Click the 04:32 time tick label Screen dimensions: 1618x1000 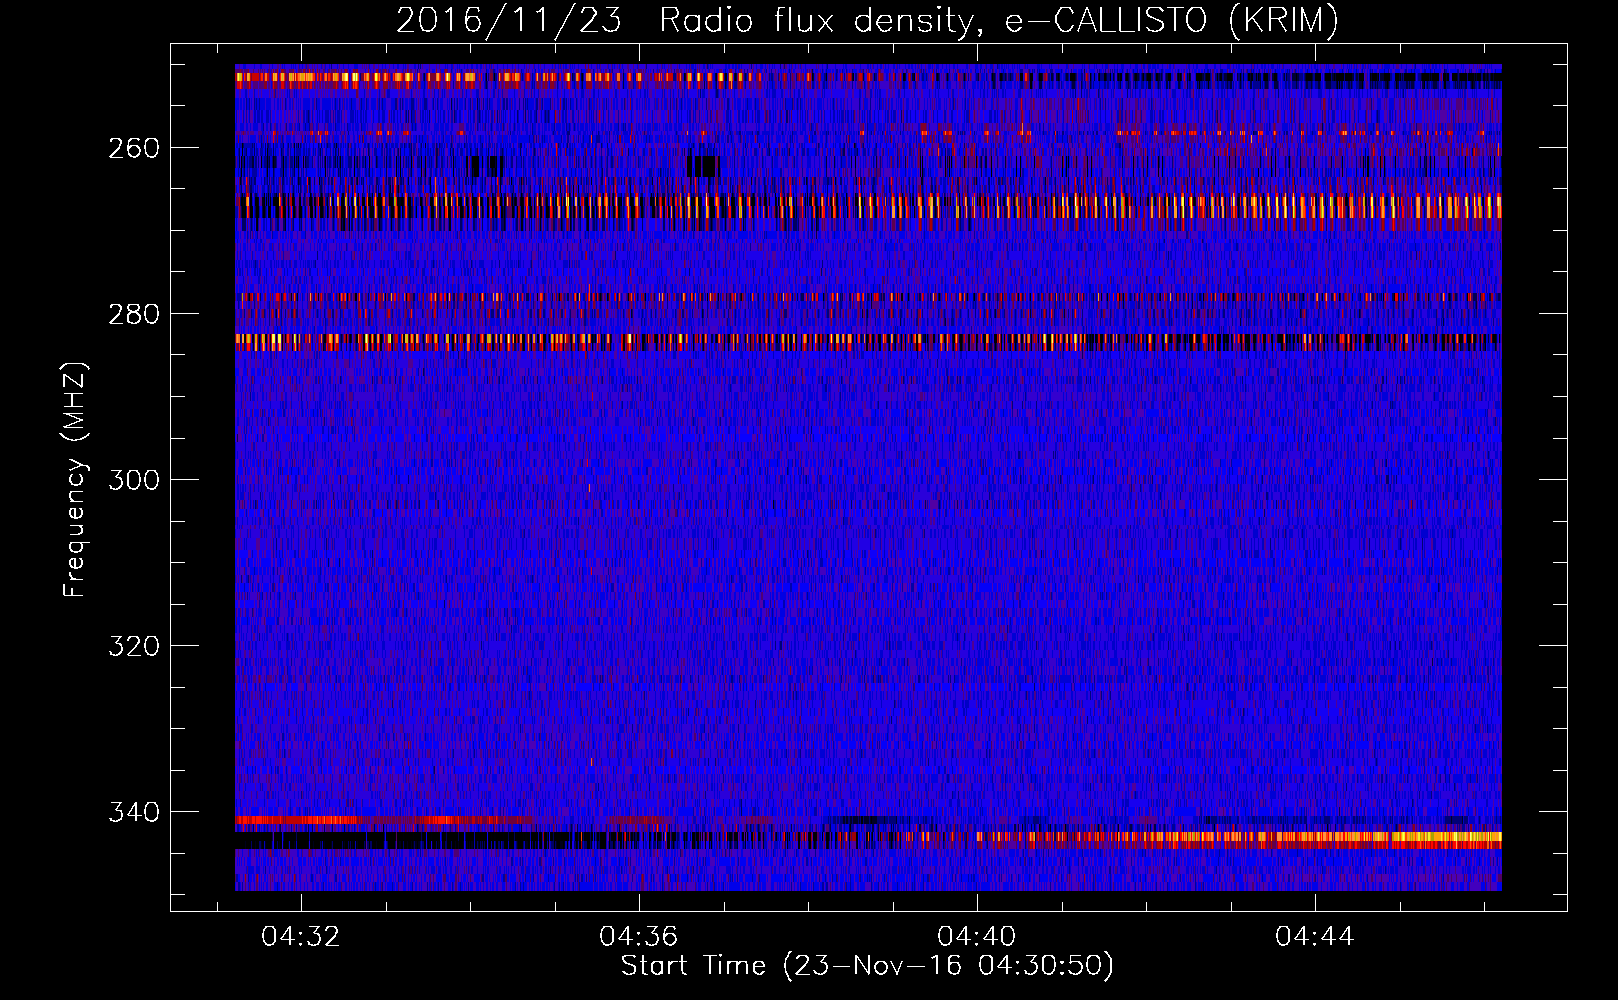click(301, 937)
